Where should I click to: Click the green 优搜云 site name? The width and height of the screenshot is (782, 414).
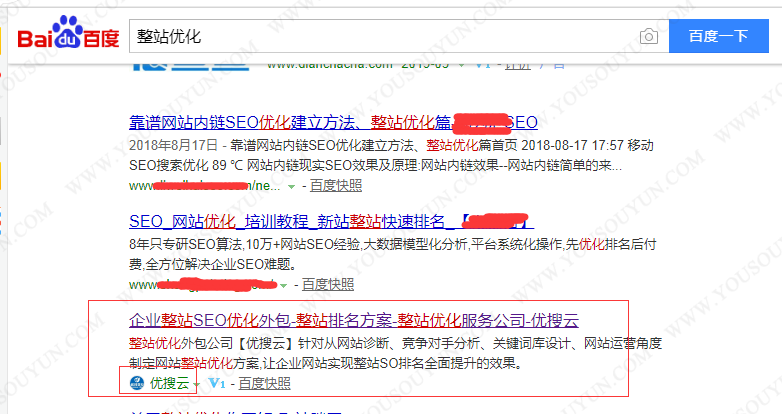coord(170,383)
